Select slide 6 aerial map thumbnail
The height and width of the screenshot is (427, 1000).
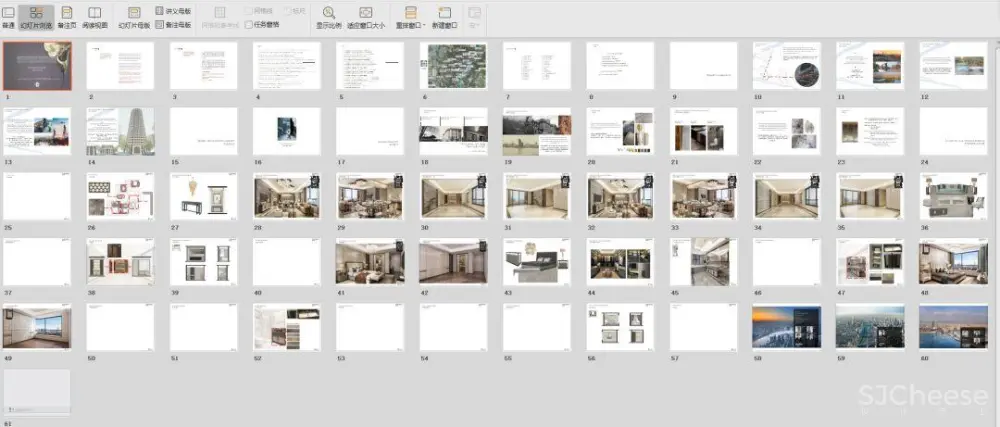tap(454, 66)
